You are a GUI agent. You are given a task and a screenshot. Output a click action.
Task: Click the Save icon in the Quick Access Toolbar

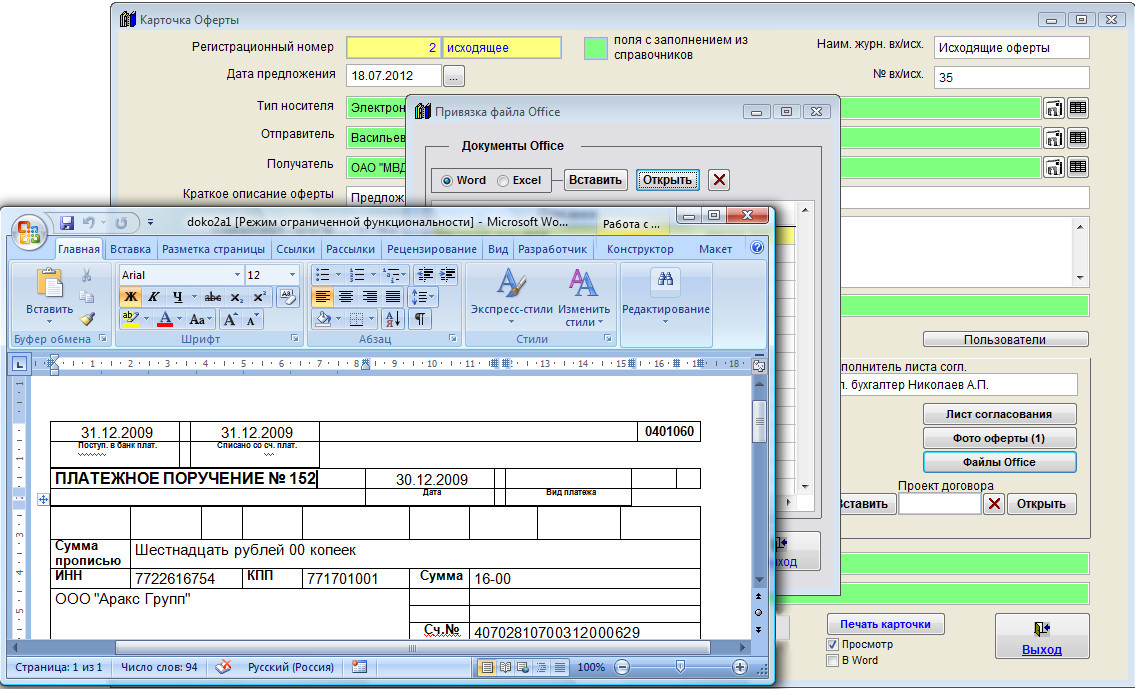pyautogui.click(x=67, y=222)
